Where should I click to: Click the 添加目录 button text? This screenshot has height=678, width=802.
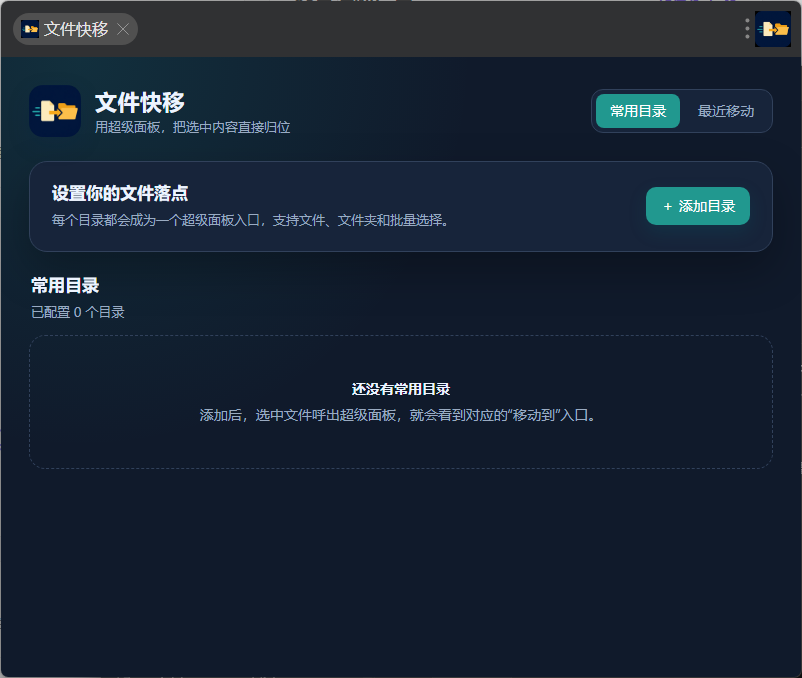pyautogui.click(x=707, y=206)
